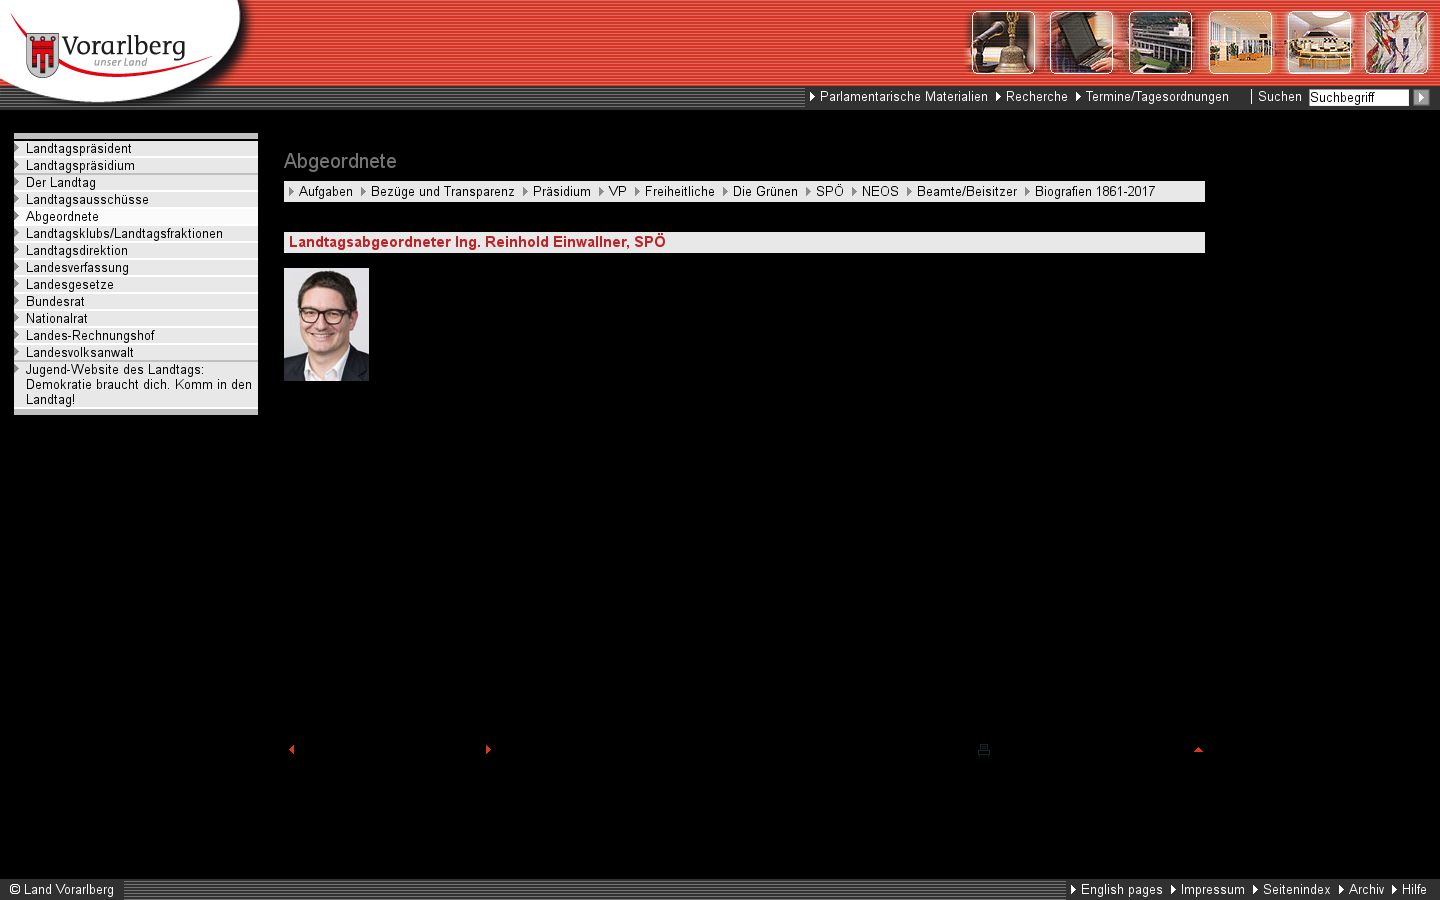Click the print page icon
The width and height of the screenshot is (1440, 900).
(984, 750)
